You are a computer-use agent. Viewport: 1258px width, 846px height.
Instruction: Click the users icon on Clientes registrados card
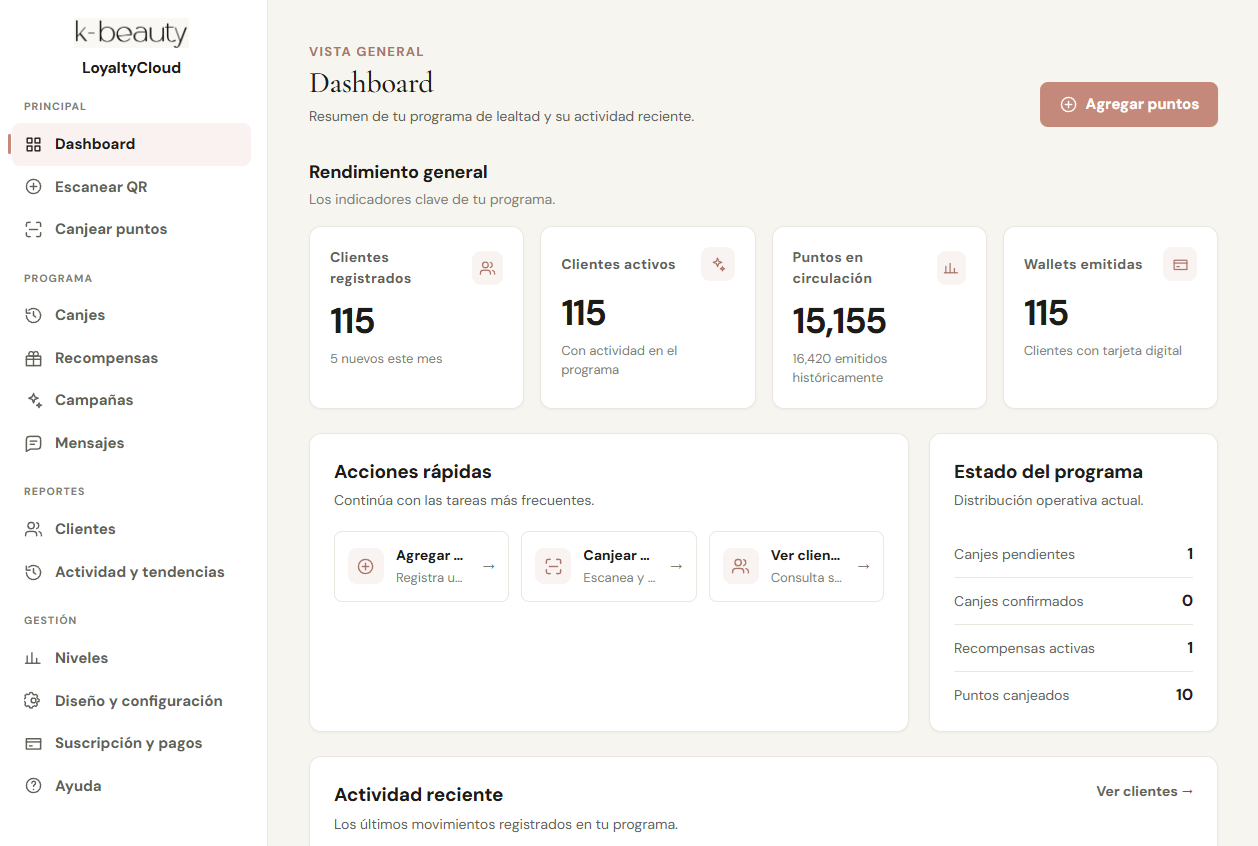point(487,268)
